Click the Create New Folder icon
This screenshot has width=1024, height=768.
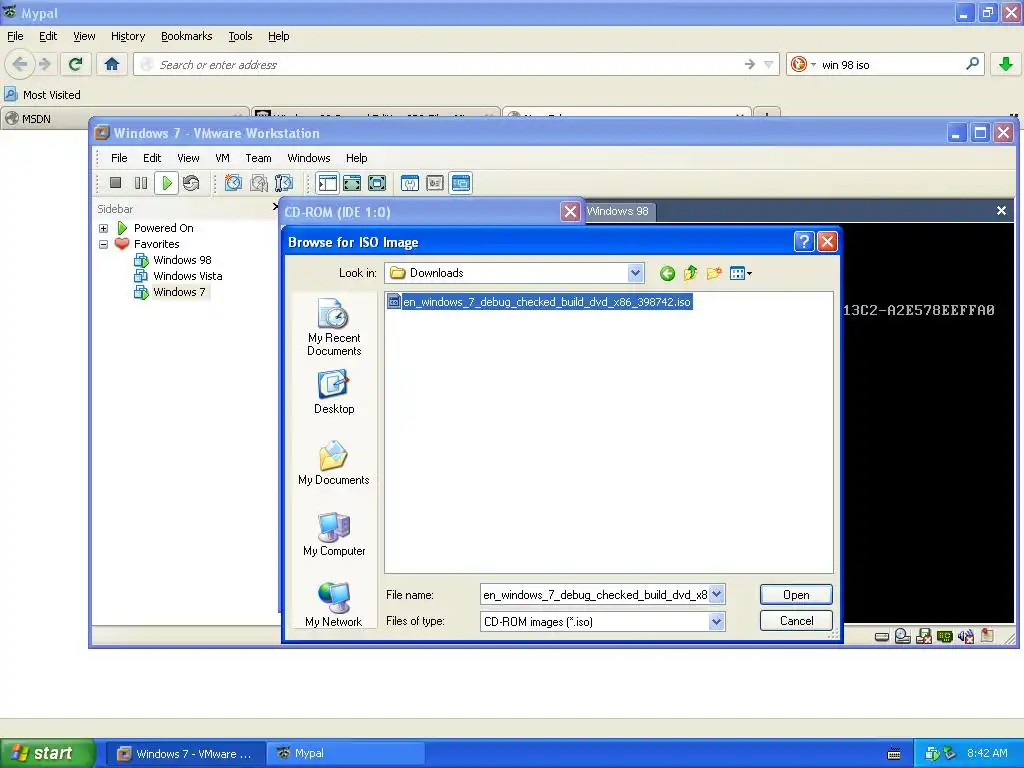(x=714, y=274)
